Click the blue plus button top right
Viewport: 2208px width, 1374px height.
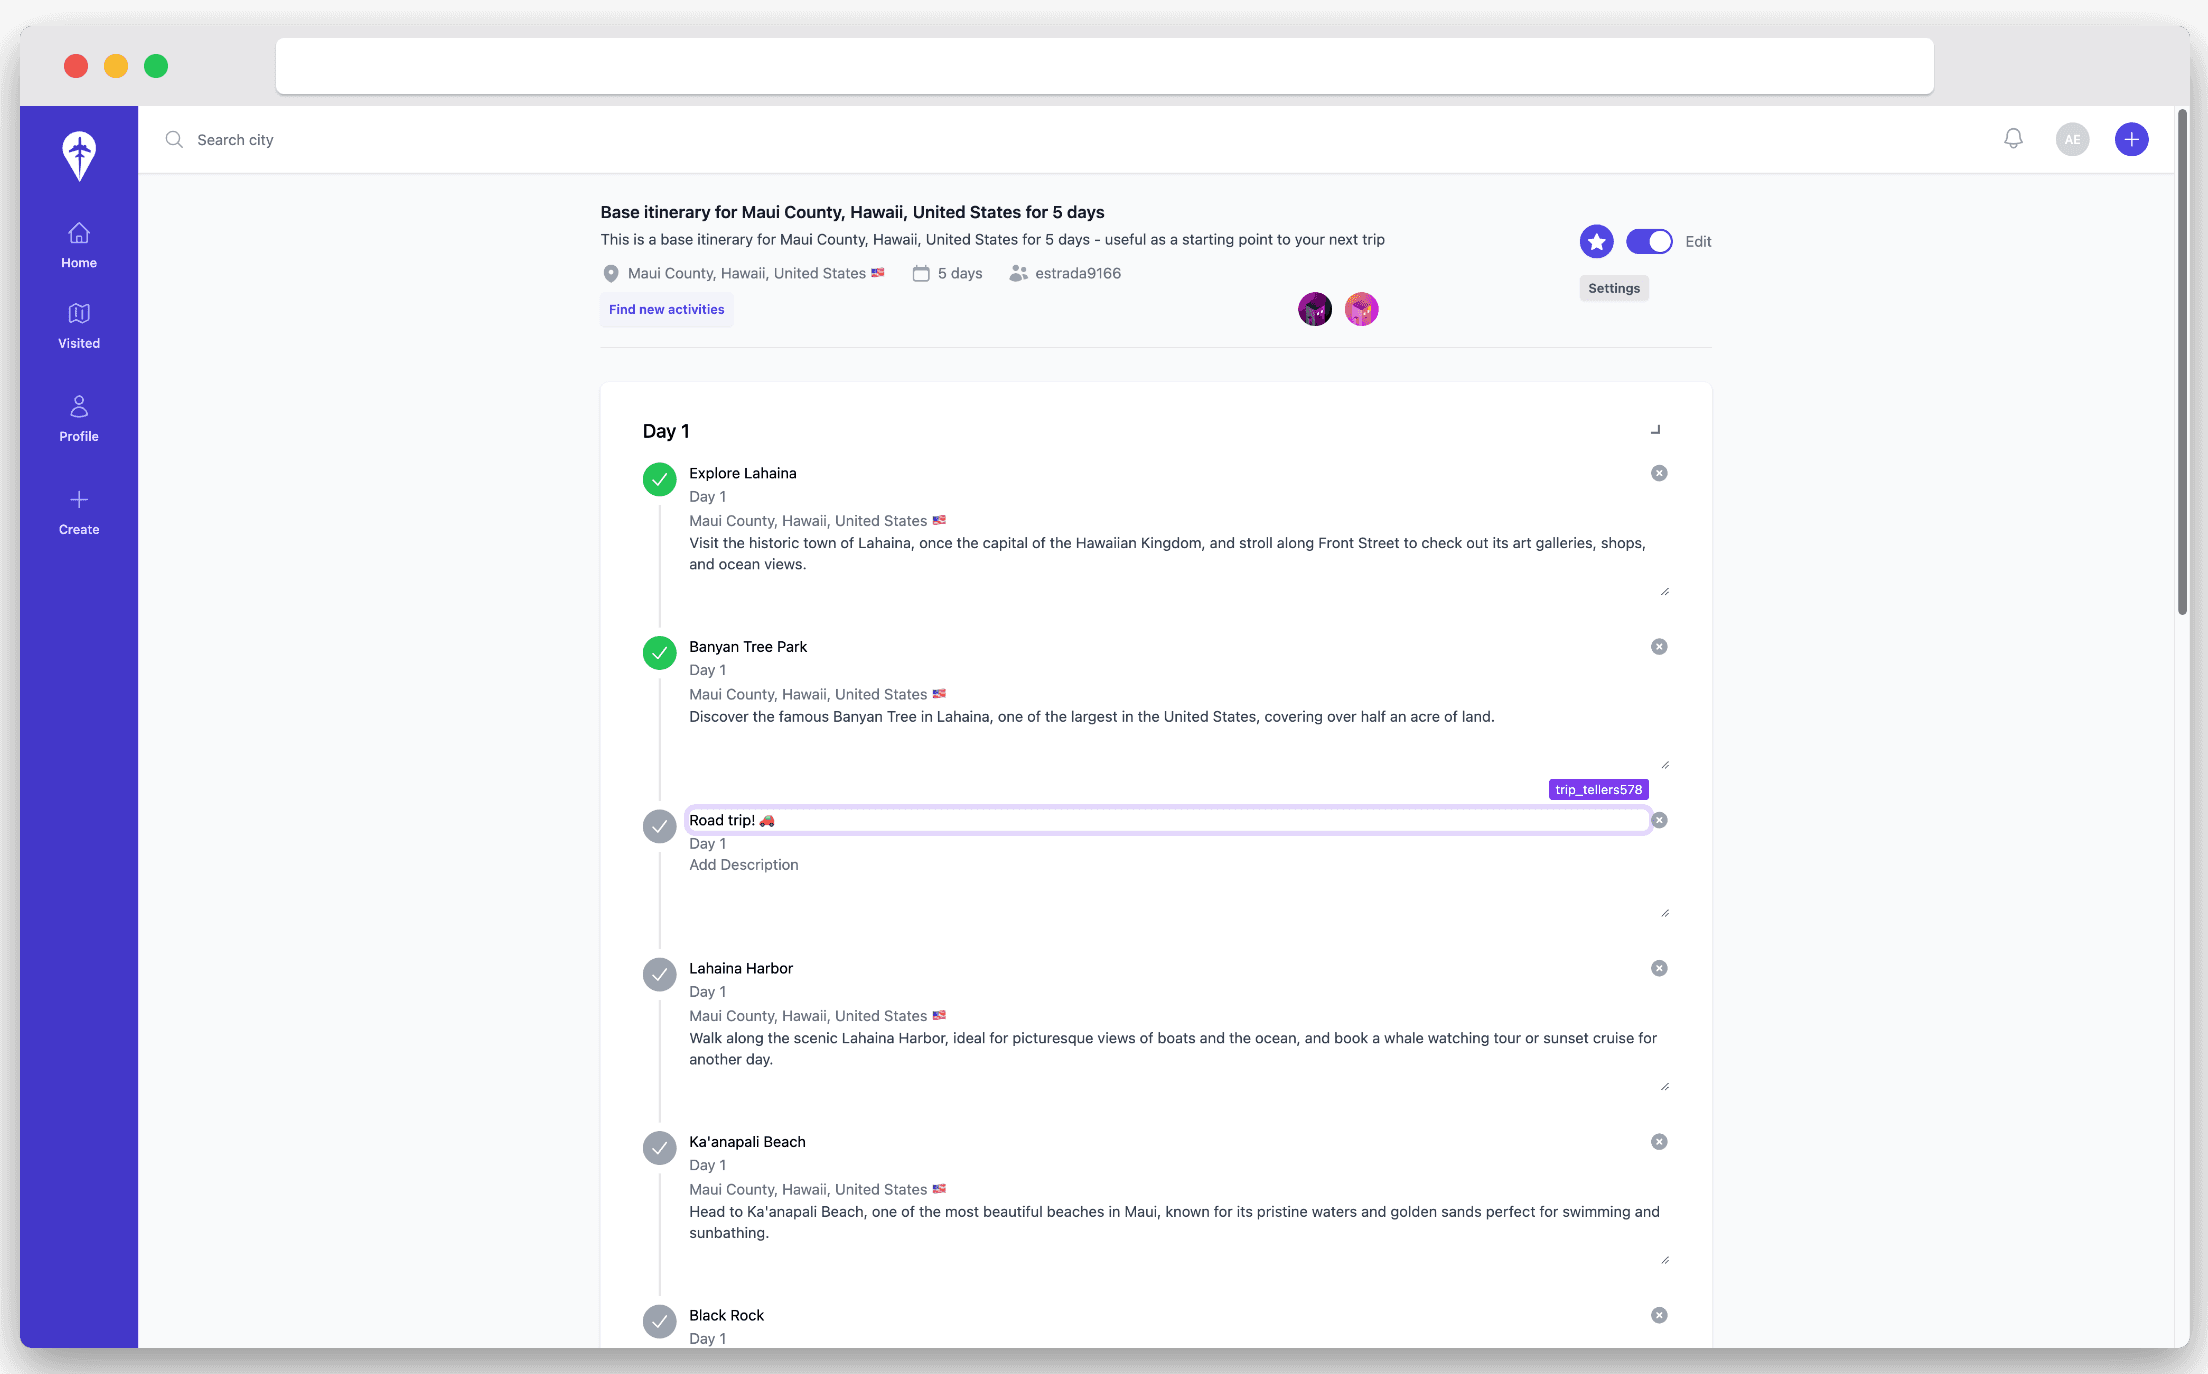(x=2130, y=139)
